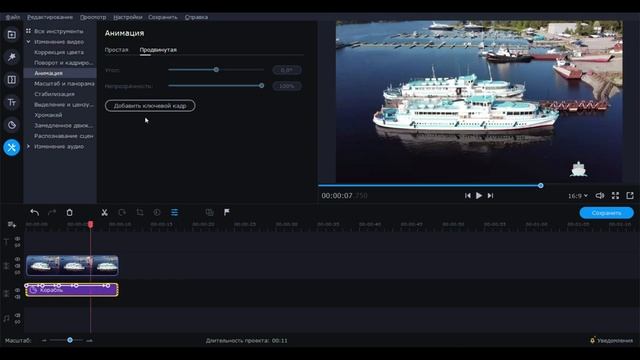Select Замедленное движение tool

point(63,125)
